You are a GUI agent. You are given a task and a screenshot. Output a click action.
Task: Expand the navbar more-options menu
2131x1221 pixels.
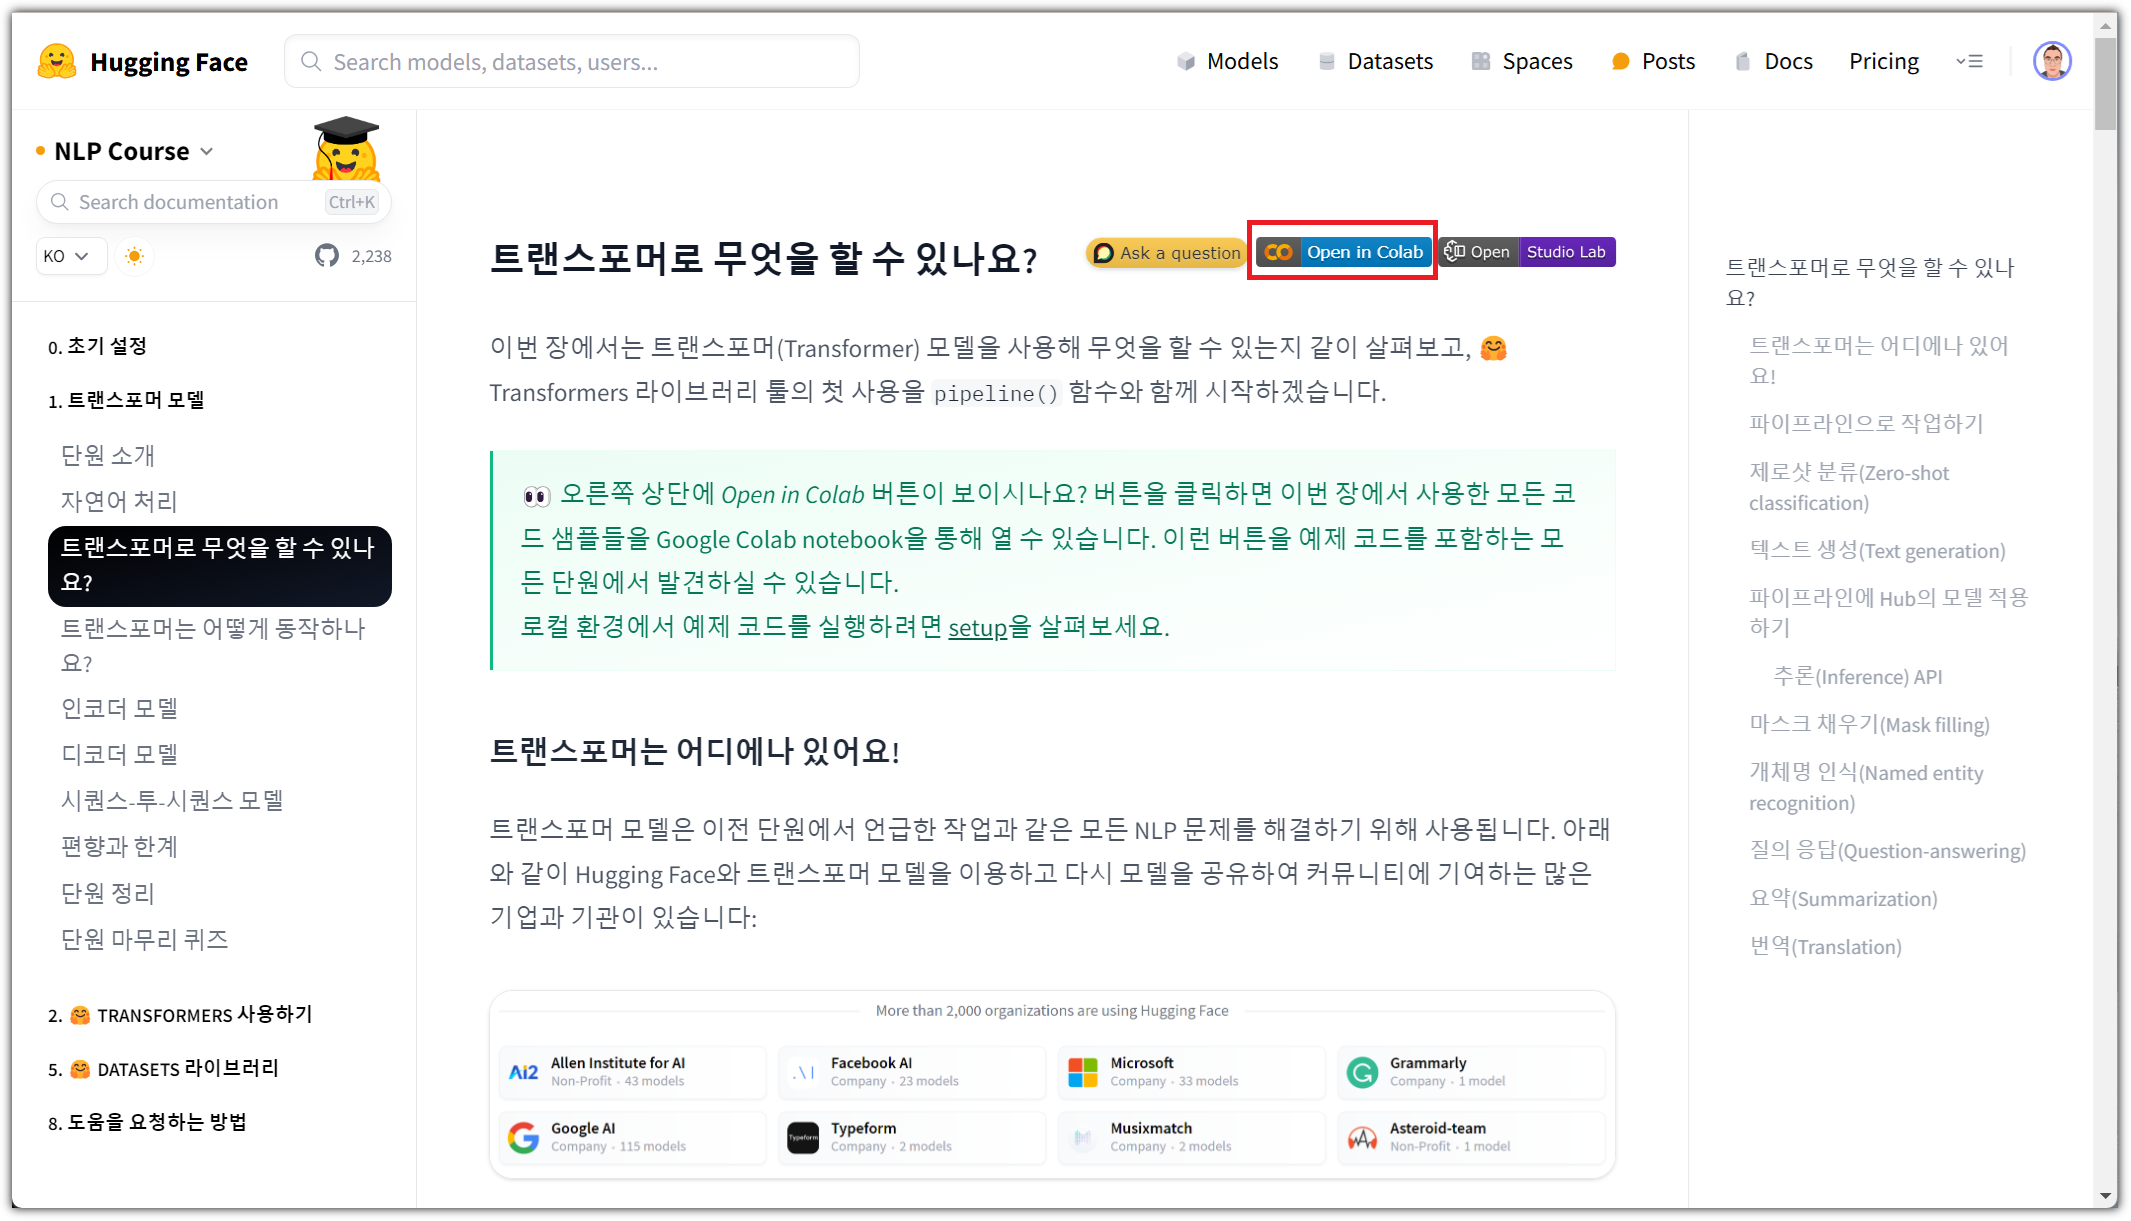coord(1969,61)
